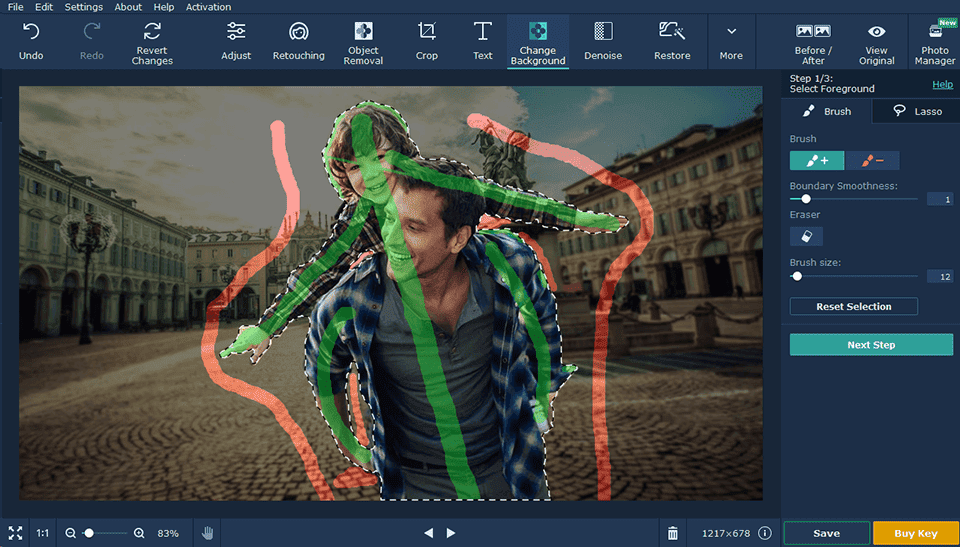Screen dimensions: 960x547
Task: Switch to the Lasso tab
Action: click(x=917, y=111)
